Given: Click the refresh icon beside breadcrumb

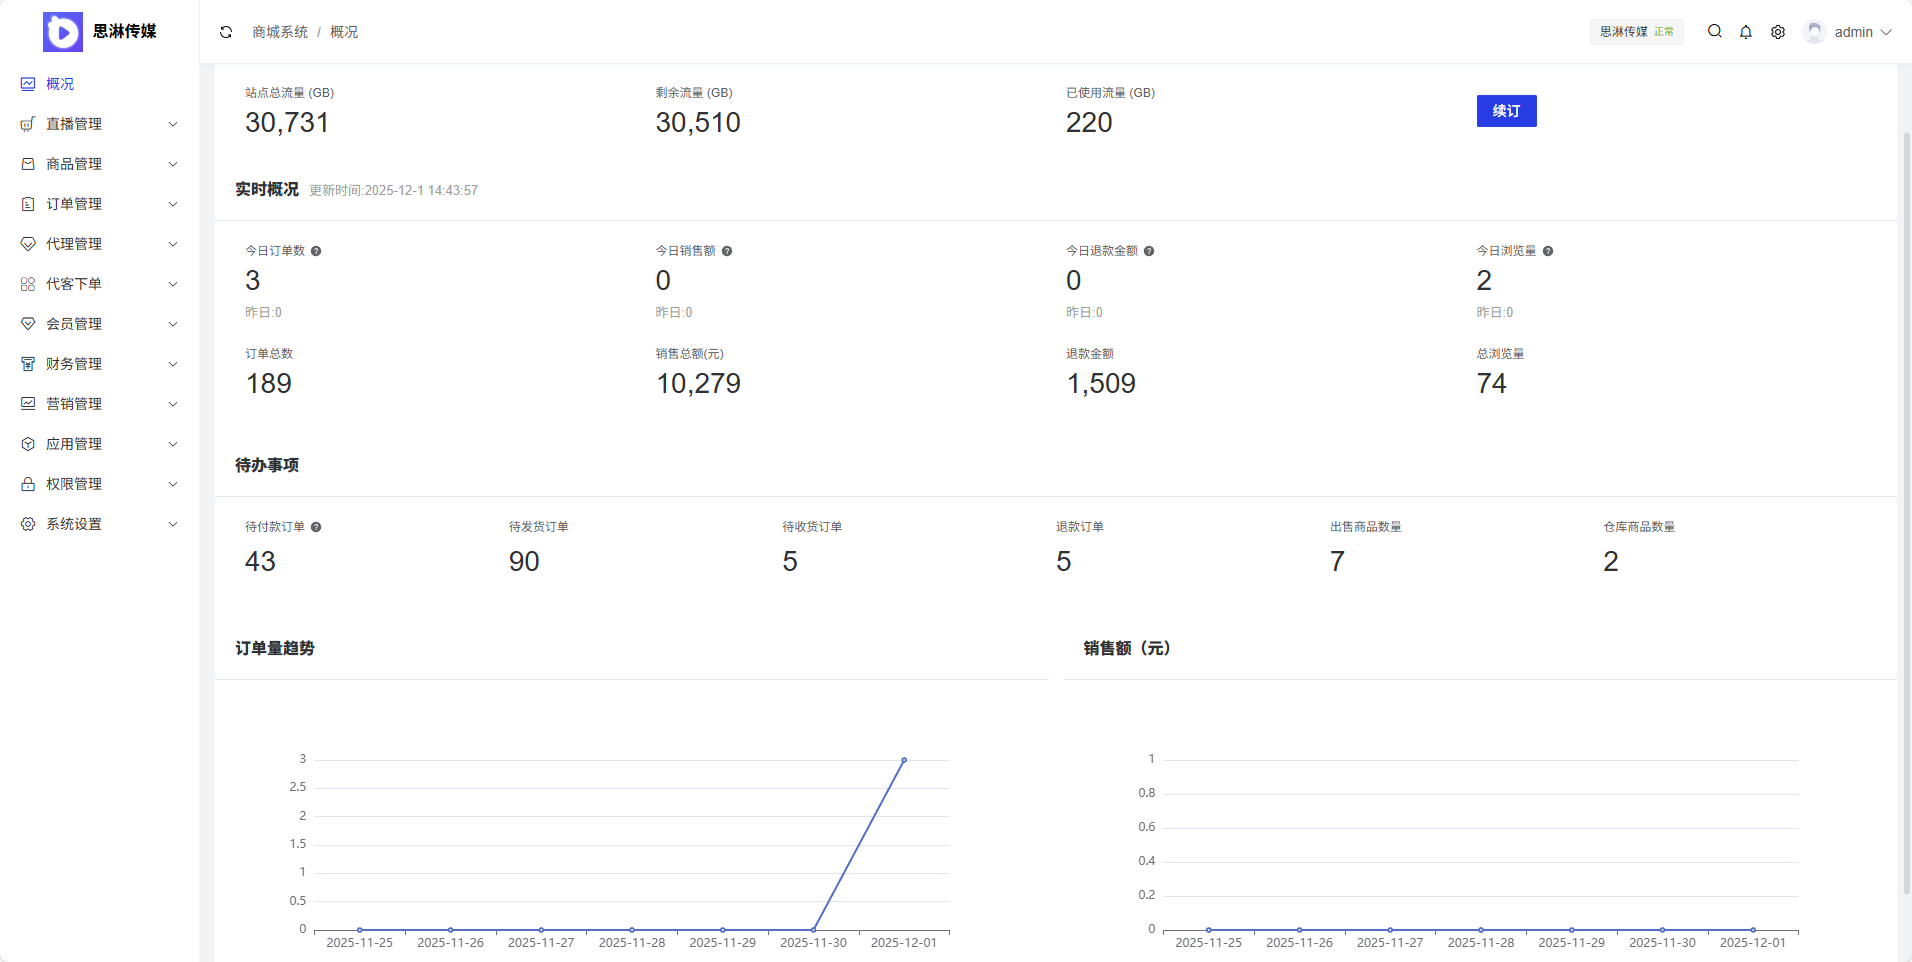Looking at the screenshot, I should pyautogui.click(x=226, y=32).
